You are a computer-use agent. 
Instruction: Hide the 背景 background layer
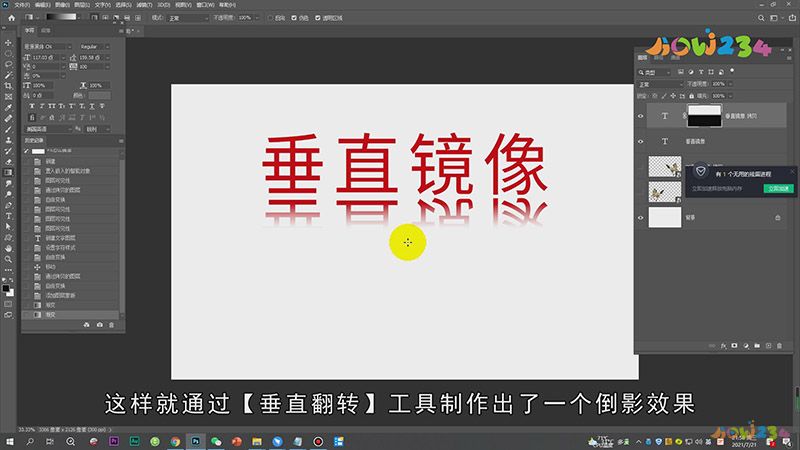(x=641, y=217)
